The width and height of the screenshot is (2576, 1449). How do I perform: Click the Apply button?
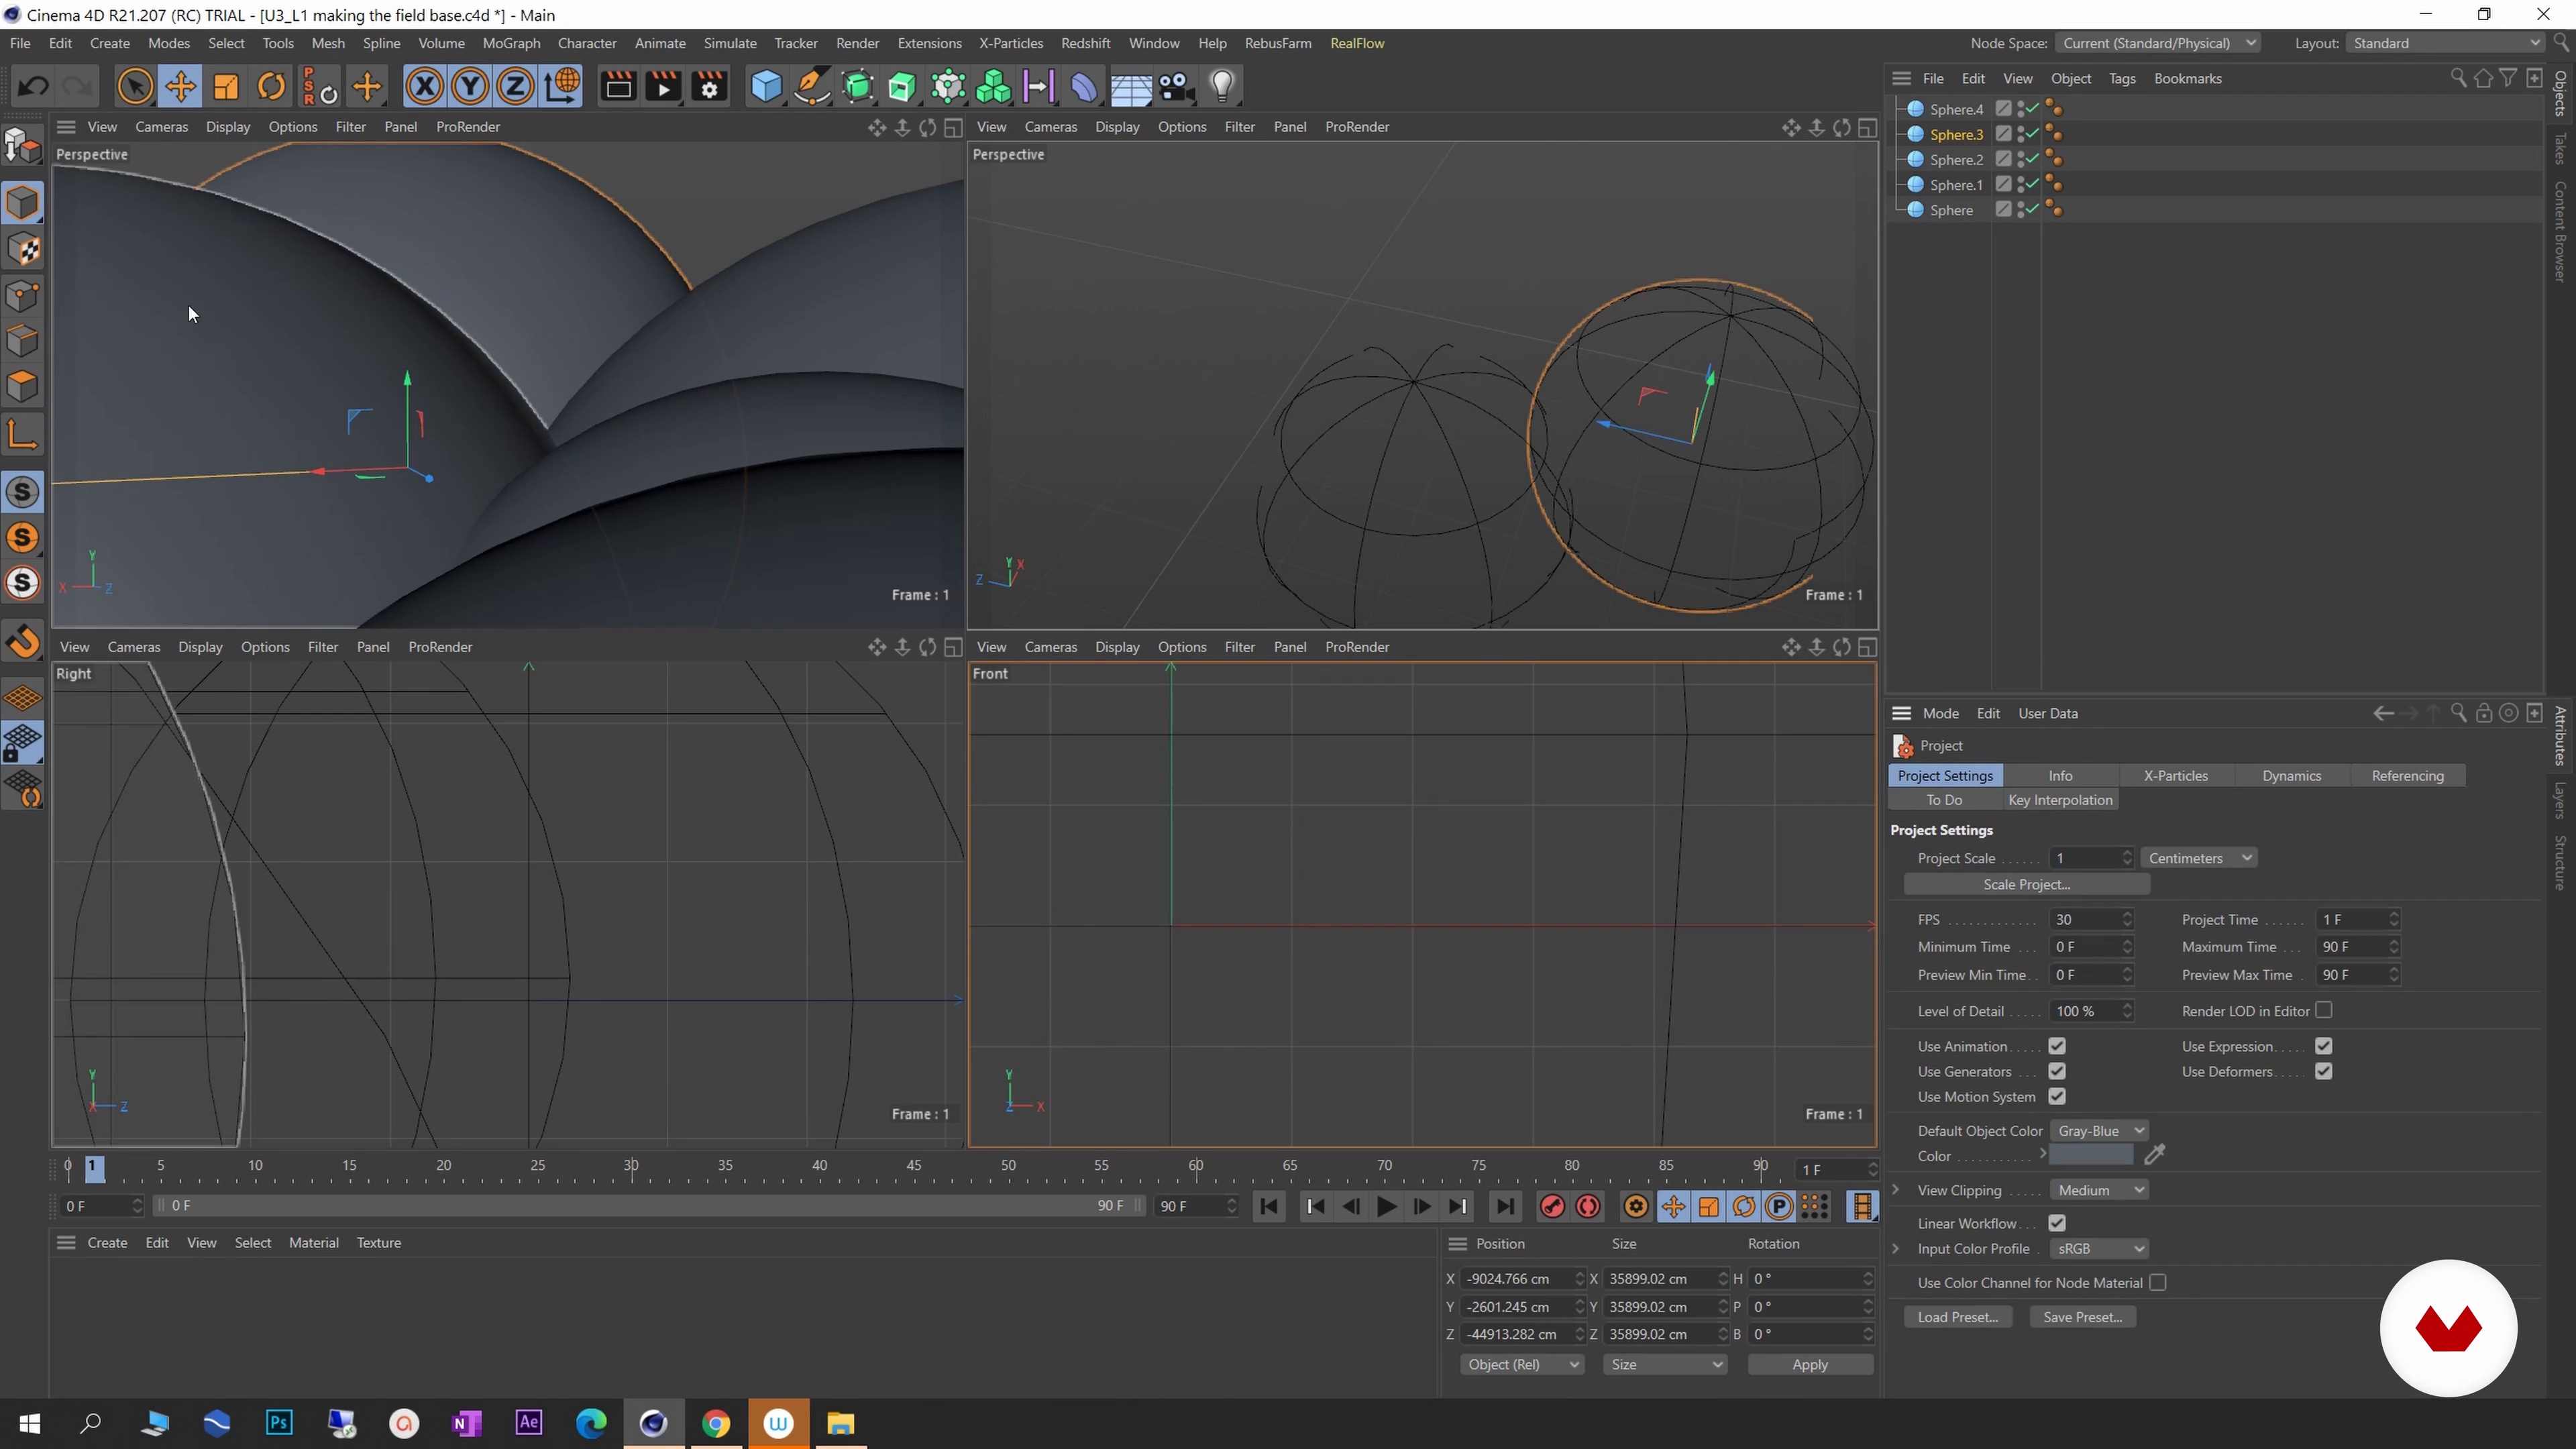coord(1810,1365)
